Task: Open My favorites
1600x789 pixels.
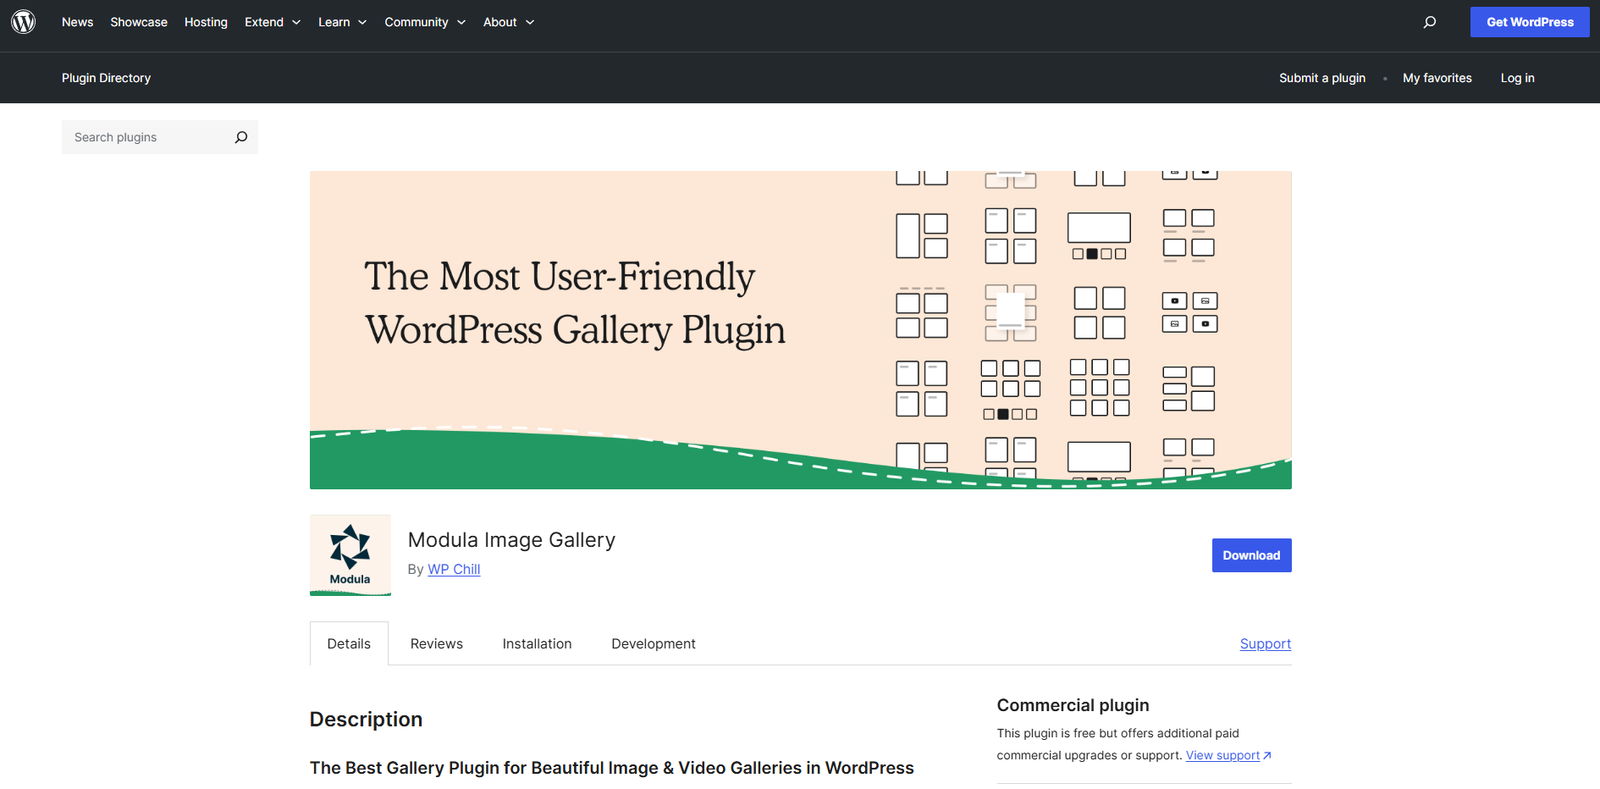Action: click(1437, 78)
